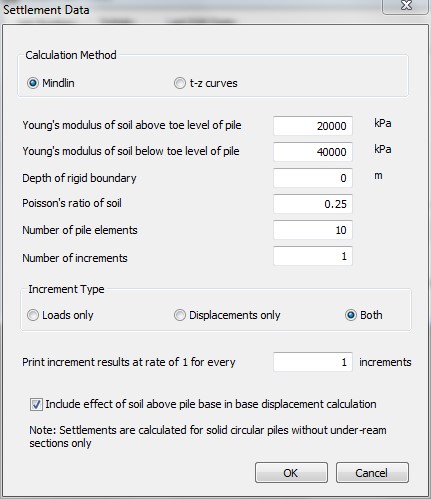Select the Number of pile elements field
This screenshot has height=499, width=431.
point(313,230)
